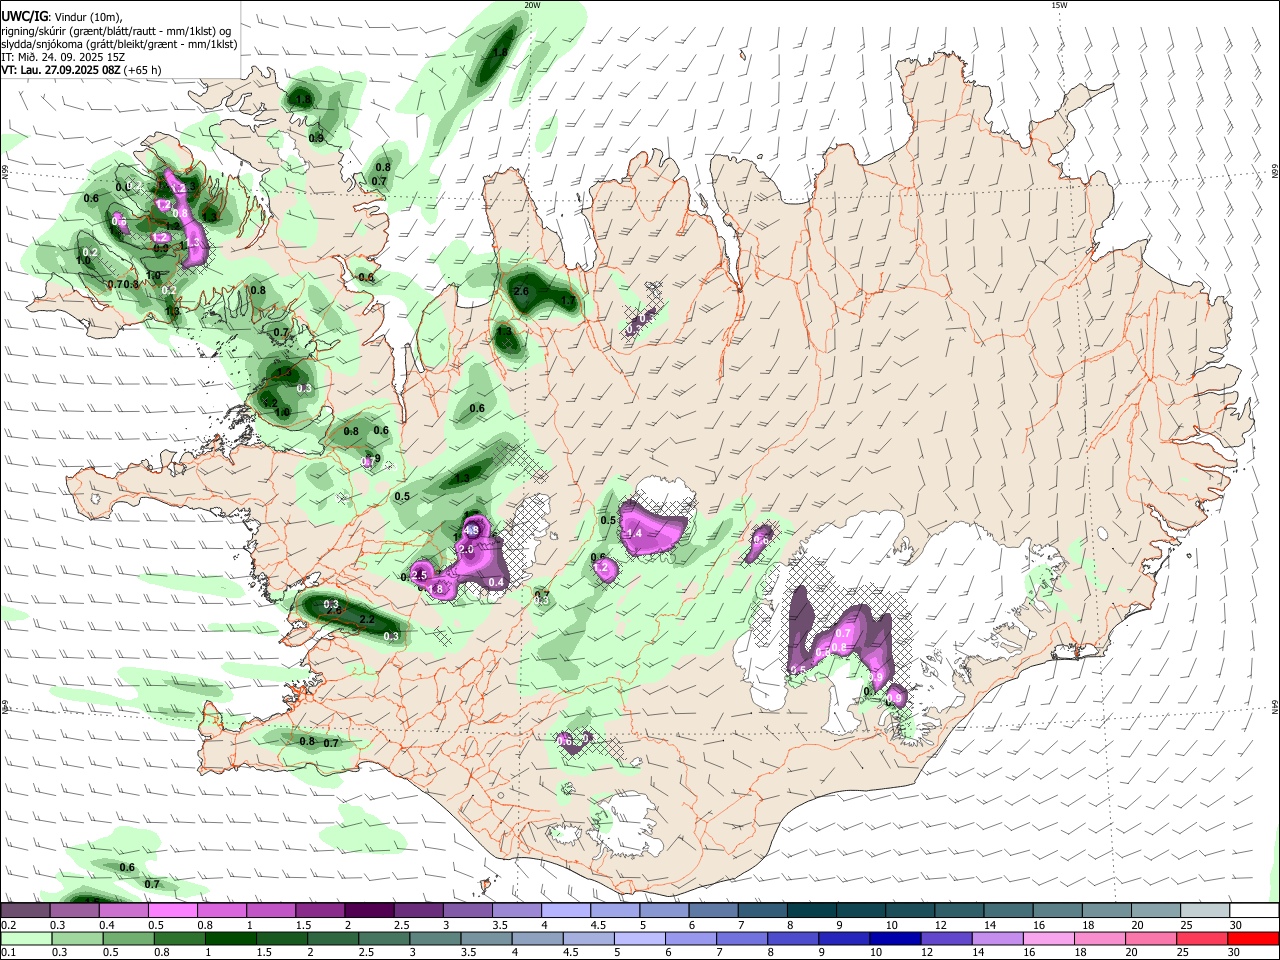Click the "1.4" value in the central purple patch
Screen dimensions: 1280x960
coord(634,534)
